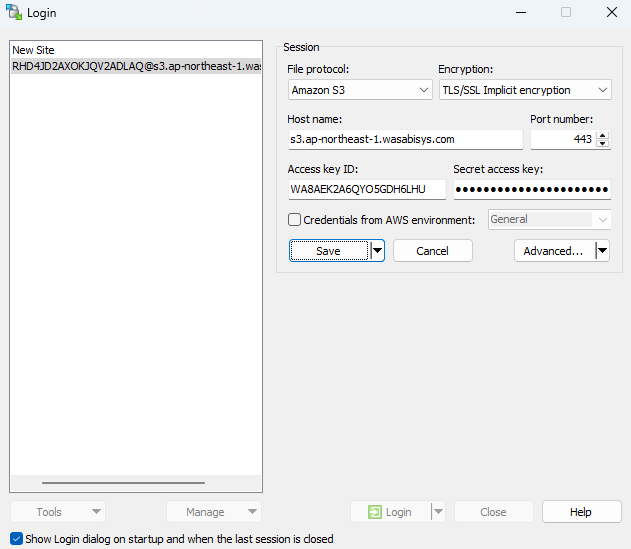The width and height of the screenshot is (631, 549).
Task: Click the WinSCP Login window title icon
Action: click(14, 12)
